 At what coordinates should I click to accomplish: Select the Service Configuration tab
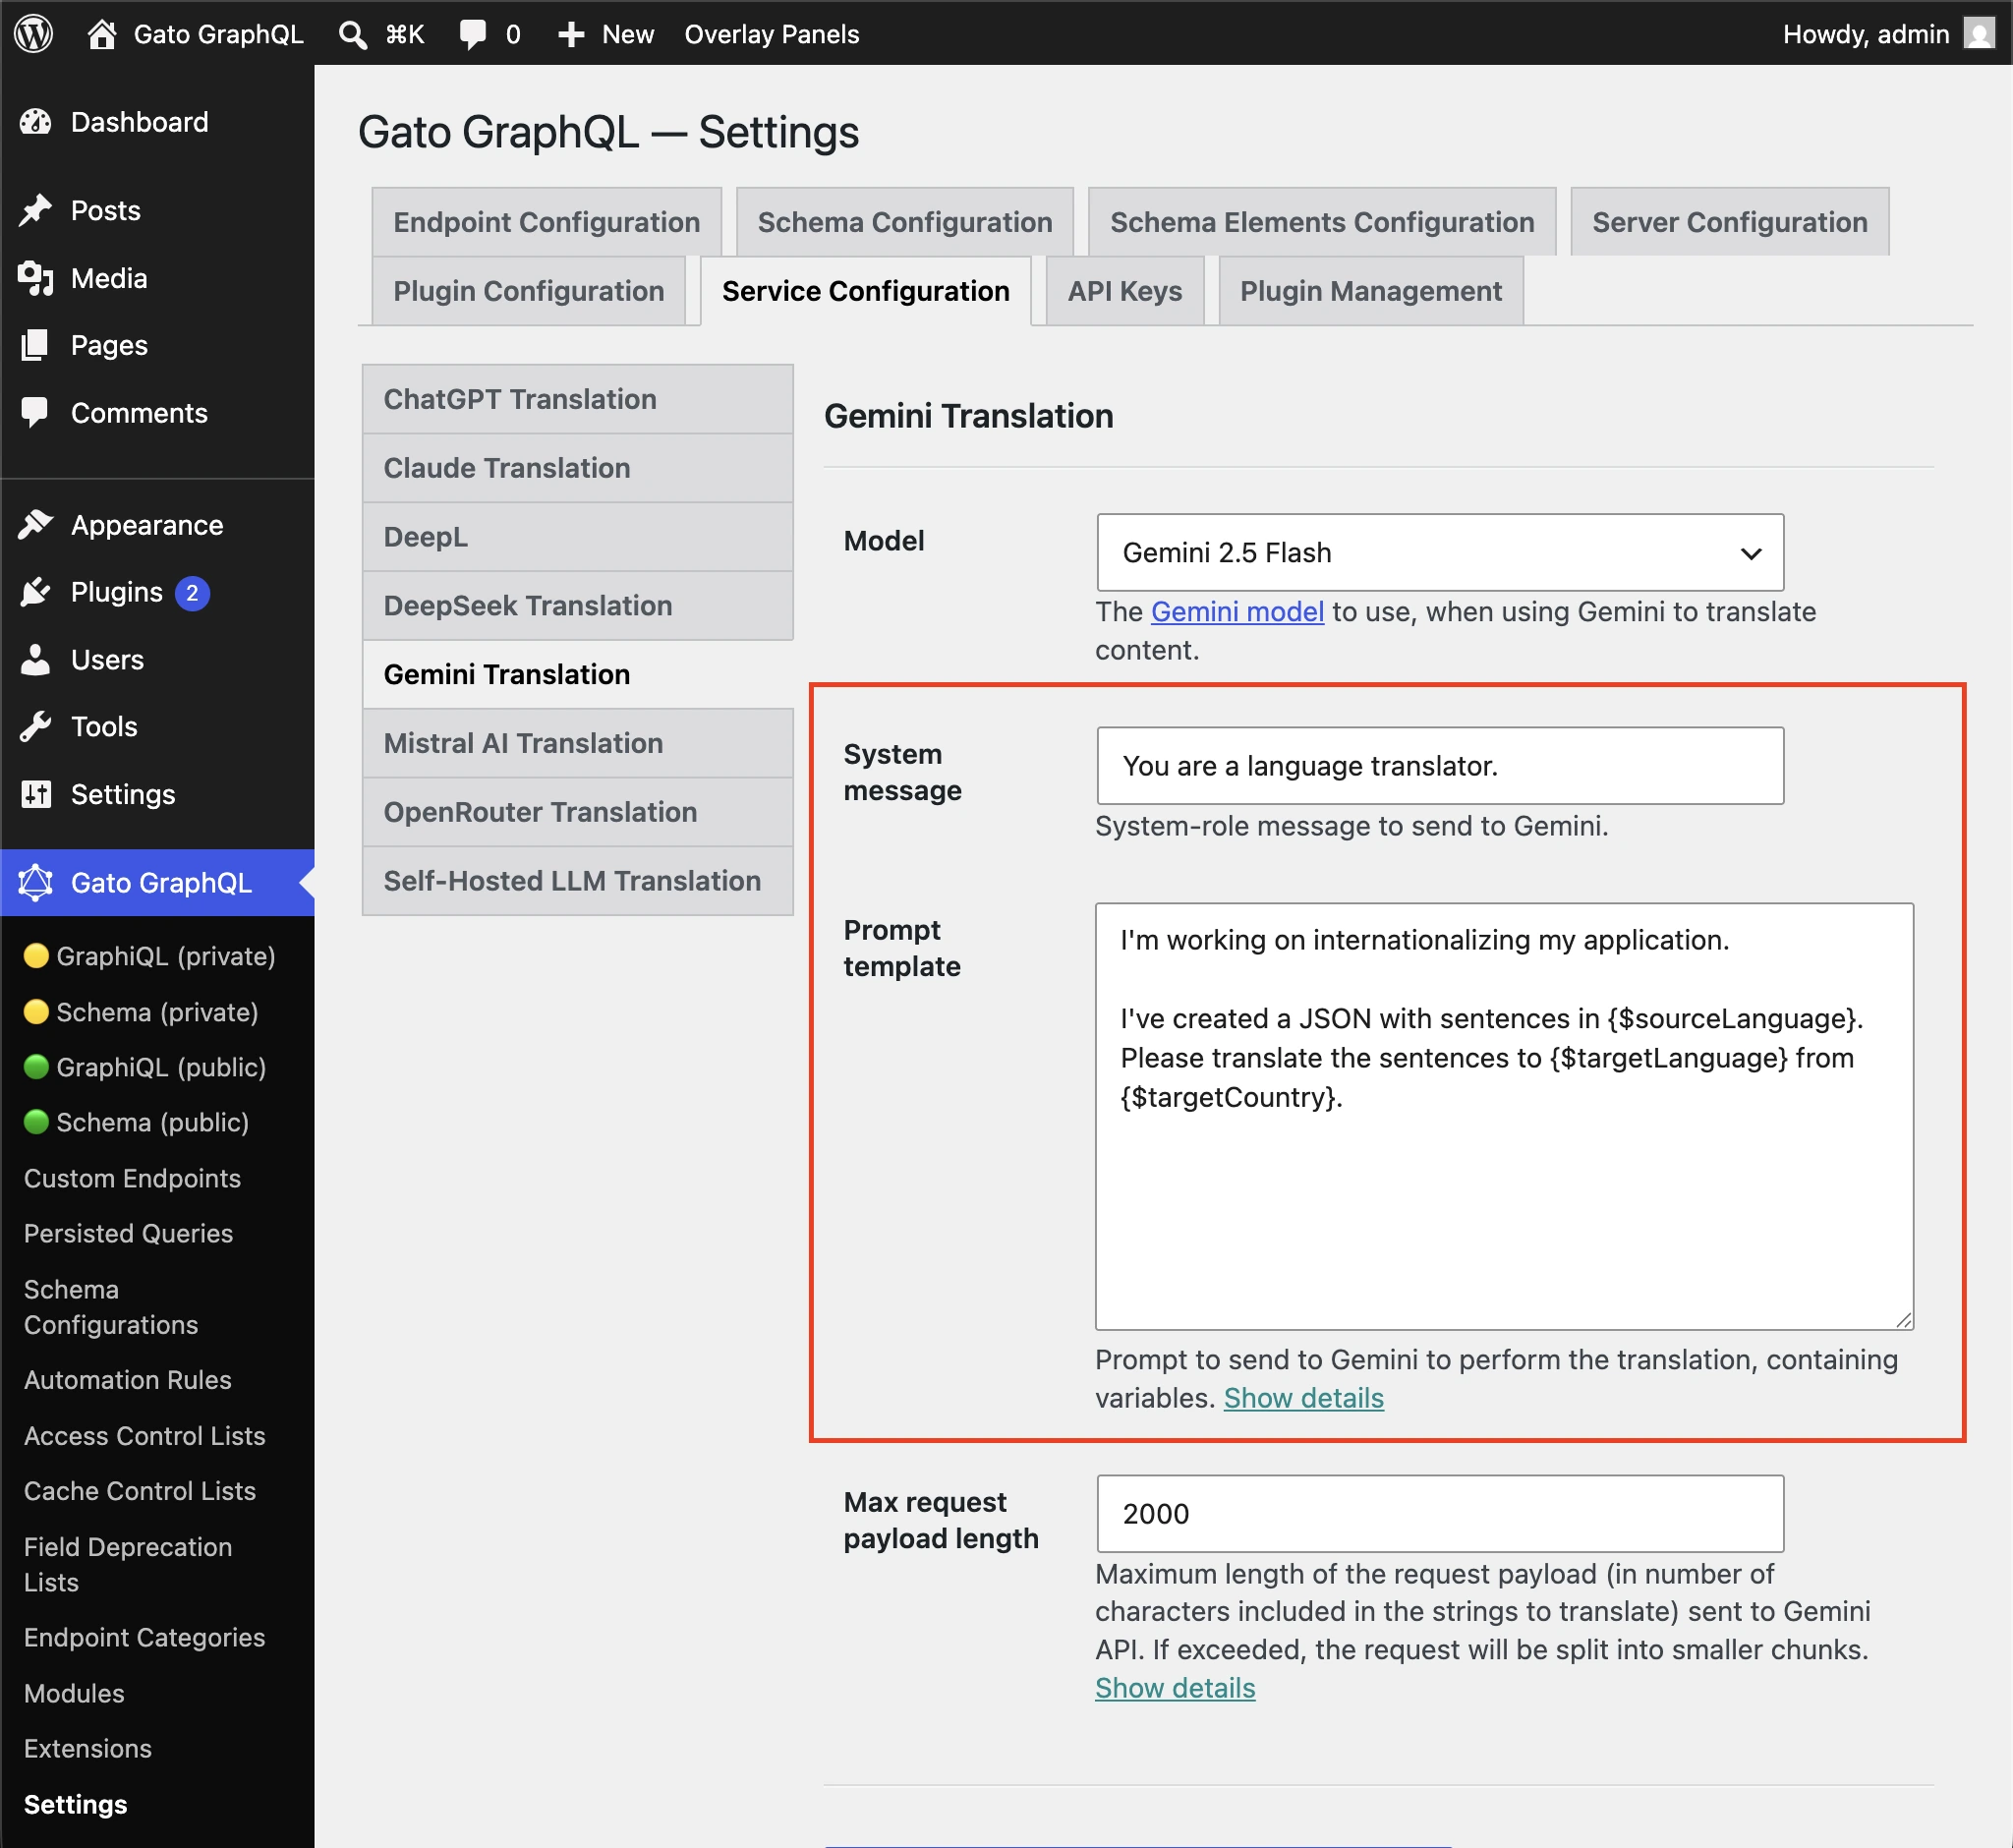(x=865, y=291)
